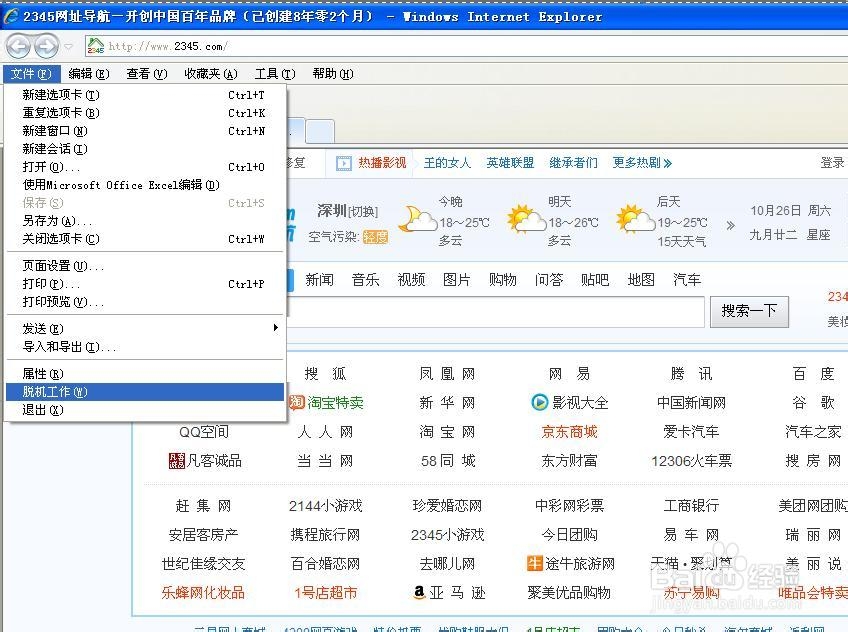Click the 凡客诚品 red logo icon
The height and width of the screenshot is (632, 848).
176,461
